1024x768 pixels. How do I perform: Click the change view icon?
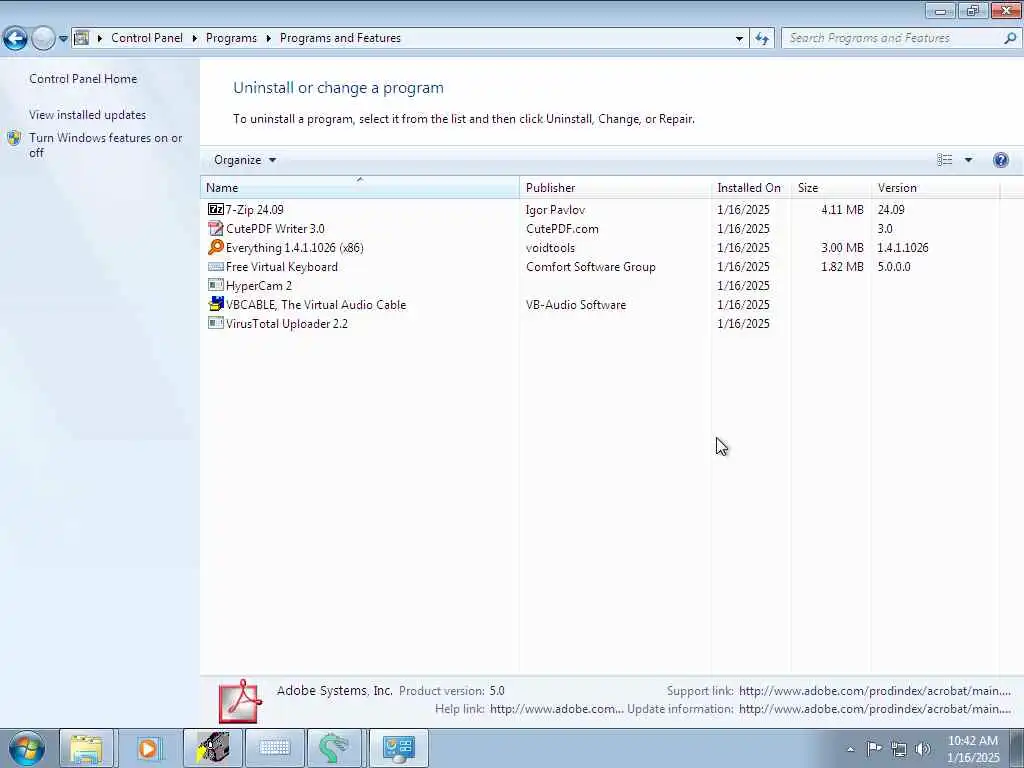[944, 160]
